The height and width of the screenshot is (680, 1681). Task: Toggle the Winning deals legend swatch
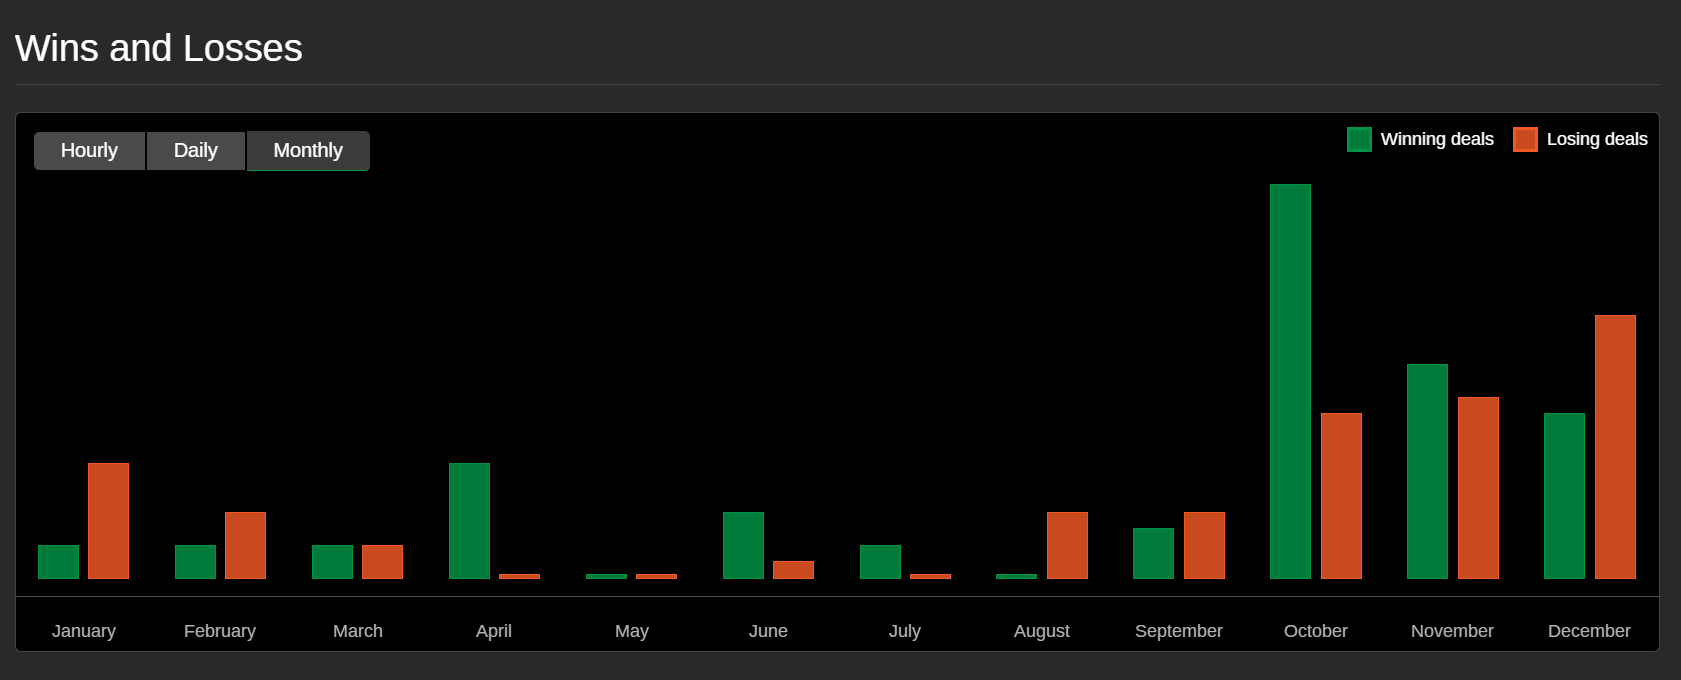click(x=1359, y=139)
